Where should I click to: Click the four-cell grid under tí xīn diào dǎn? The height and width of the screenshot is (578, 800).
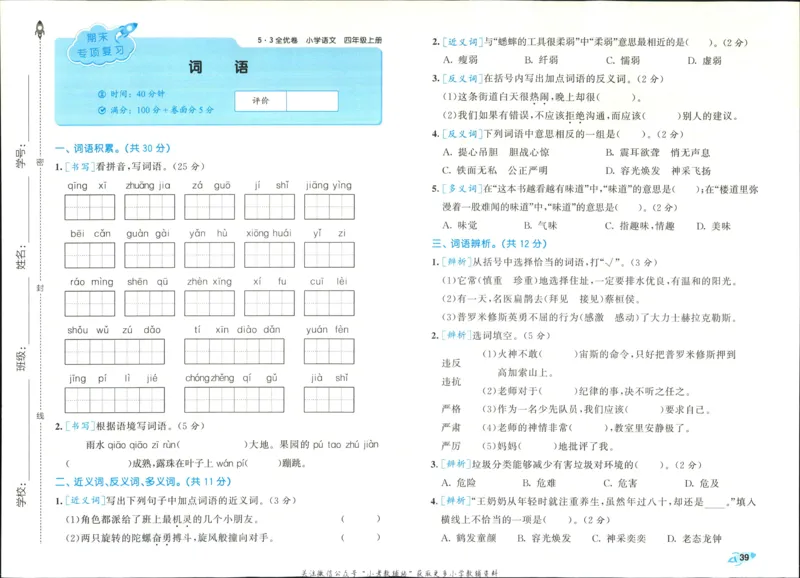click(234, 351)
